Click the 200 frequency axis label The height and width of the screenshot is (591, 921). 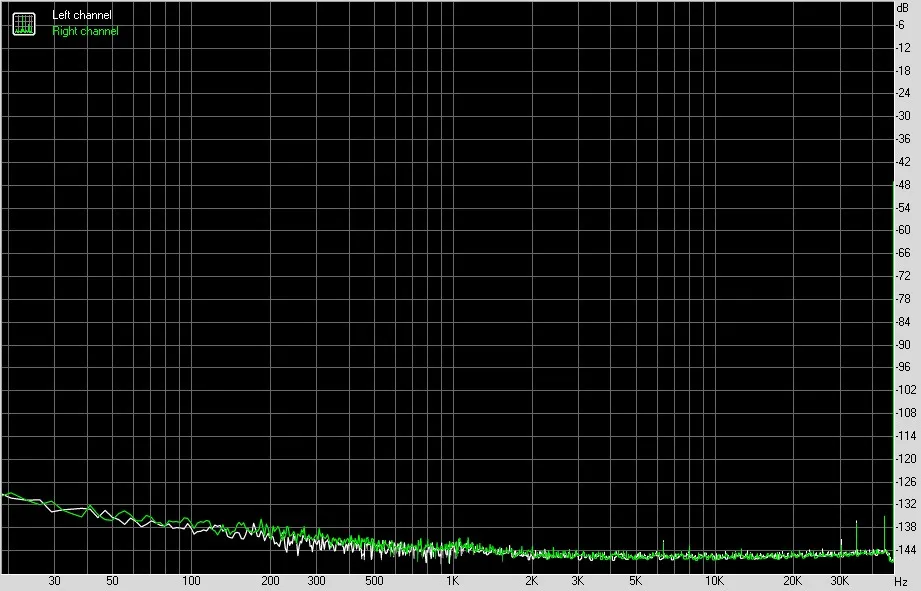click(270, 581)
